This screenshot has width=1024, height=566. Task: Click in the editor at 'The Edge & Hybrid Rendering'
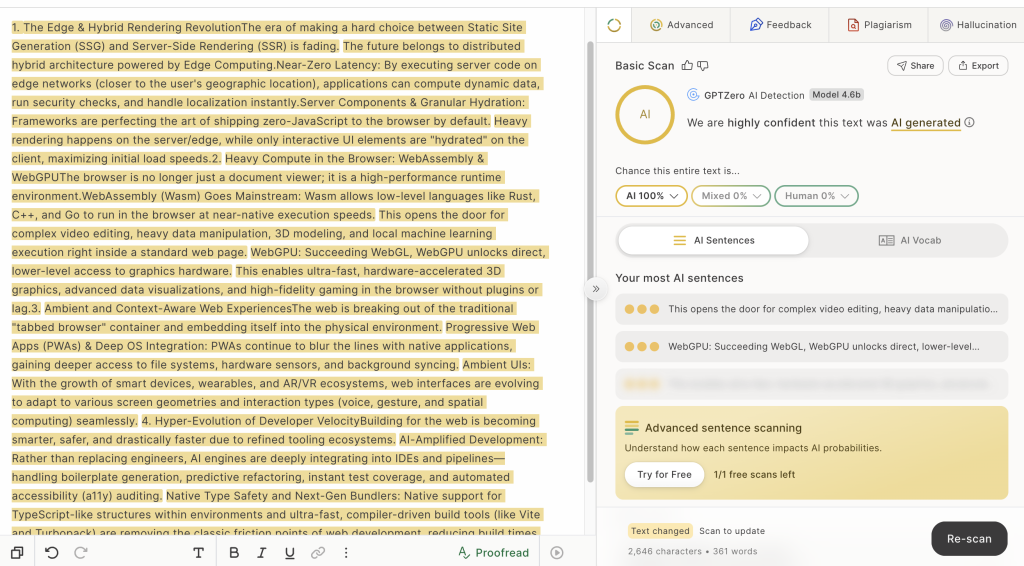click(97, 27)
